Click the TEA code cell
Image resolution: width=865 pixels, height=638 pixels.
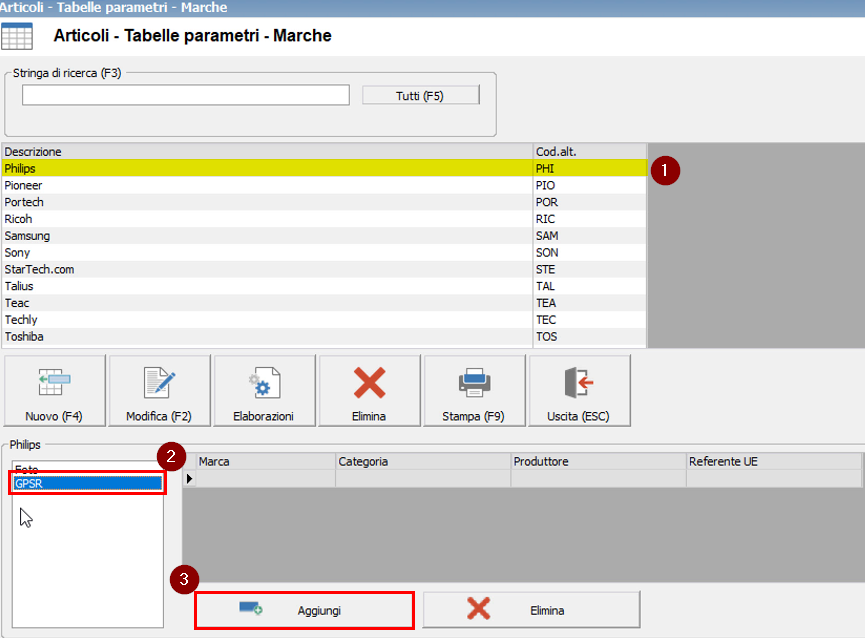tap(590, 303)
